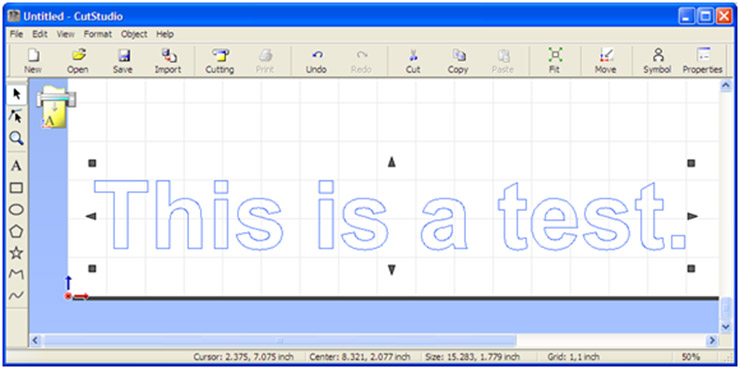Open the Format menu

(x=98, y=34)
